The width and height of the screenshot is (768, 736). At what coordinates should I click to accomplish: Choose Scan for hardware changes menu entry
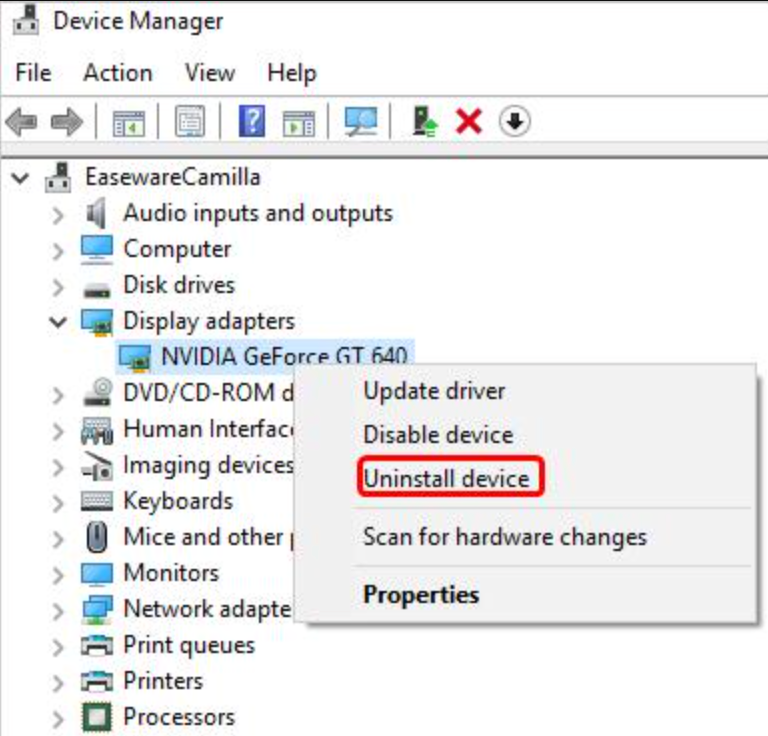[x=505, y=537]
